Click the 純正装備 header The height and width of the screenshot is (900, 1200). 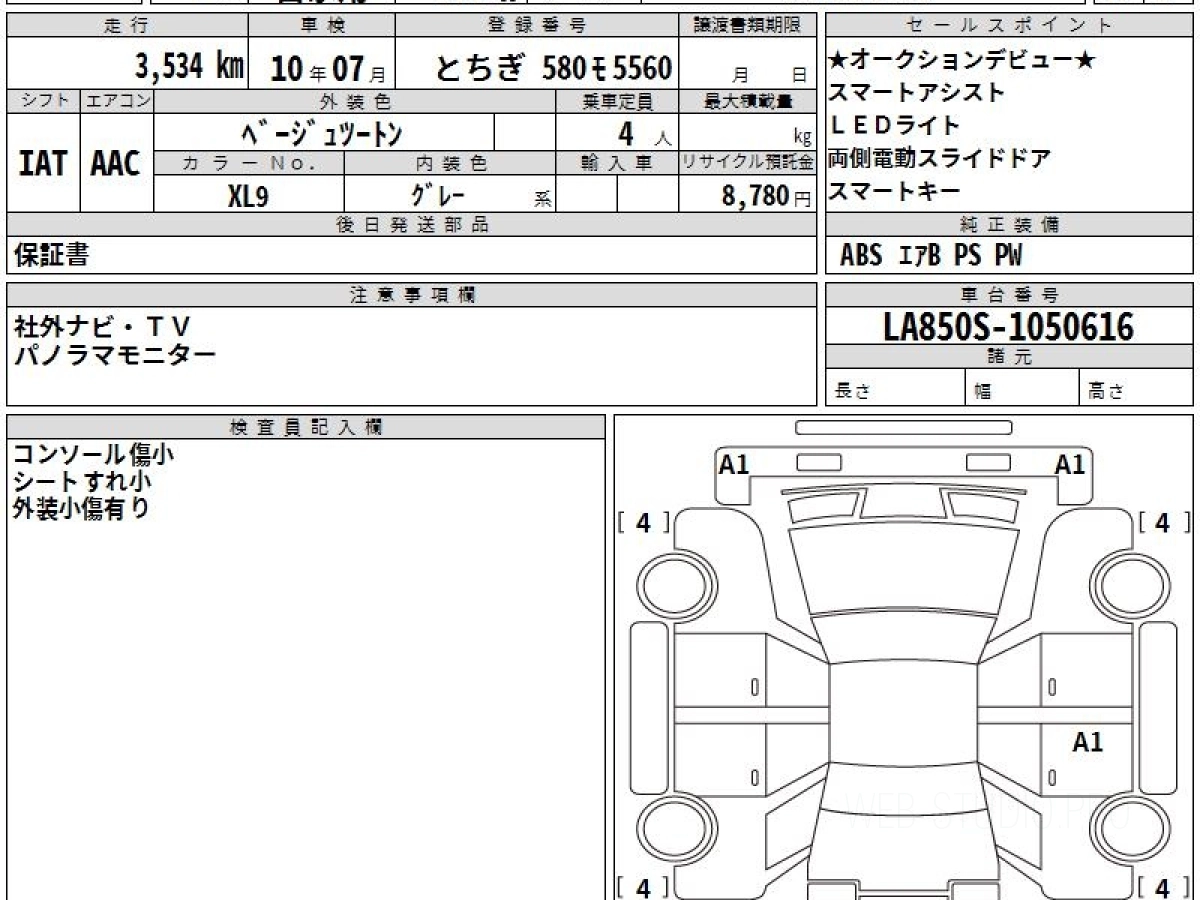(1009, 225)
